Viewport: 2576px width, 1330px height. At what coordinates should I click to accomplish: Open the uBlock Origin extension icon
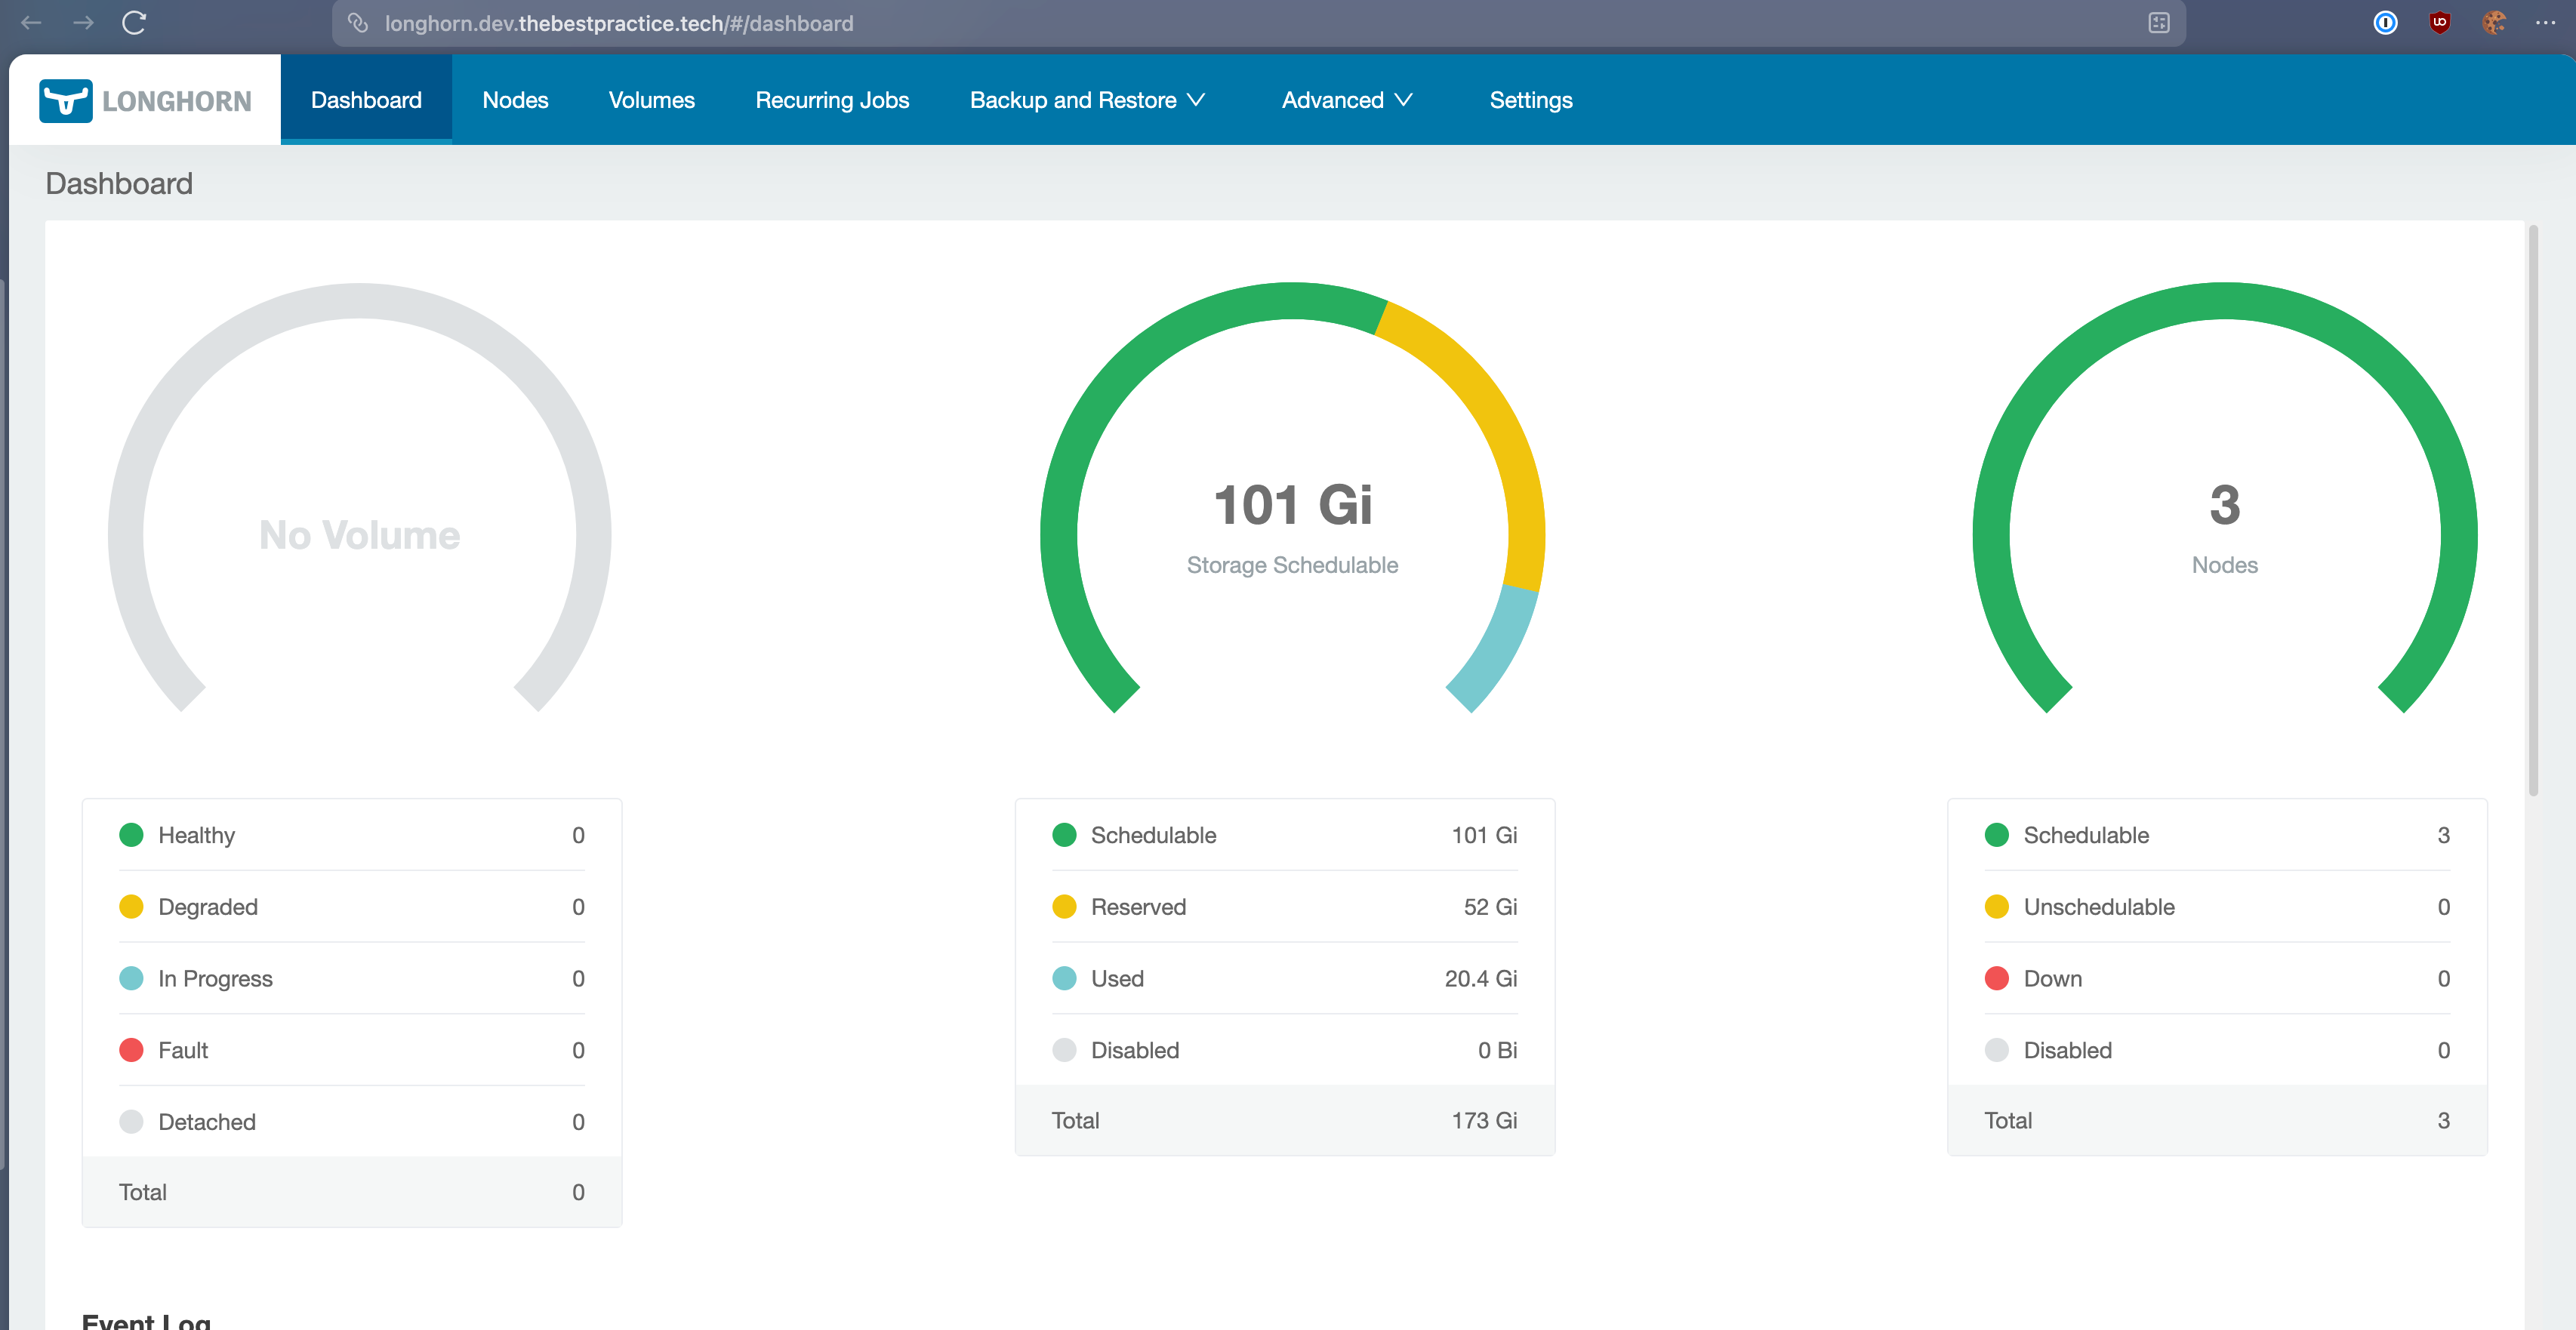tap(2439, 23)
